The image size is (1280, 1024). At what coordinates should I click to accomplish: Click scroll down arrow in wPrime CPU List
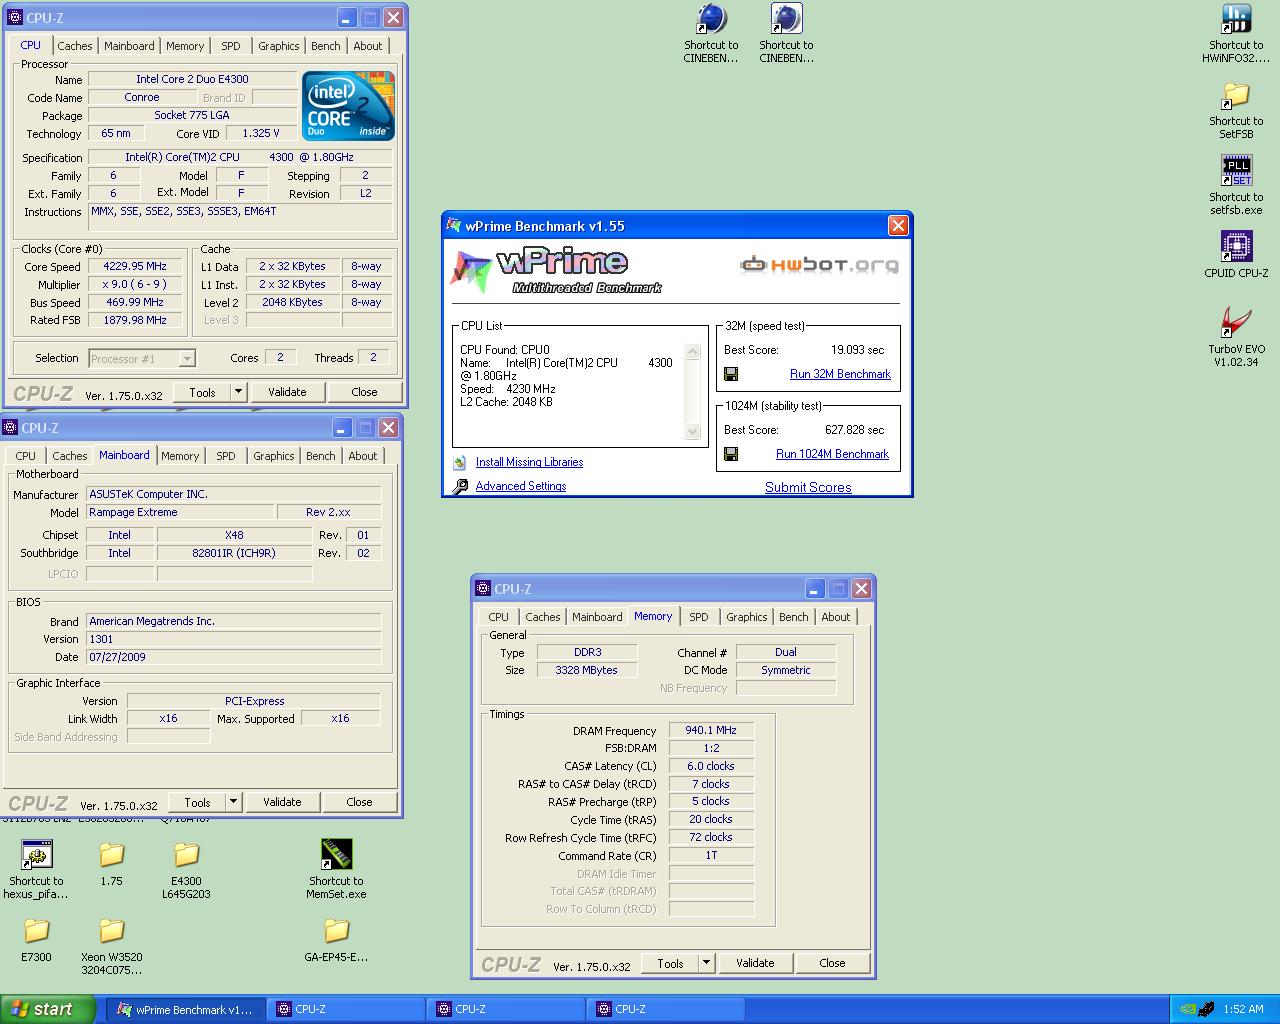692,431
